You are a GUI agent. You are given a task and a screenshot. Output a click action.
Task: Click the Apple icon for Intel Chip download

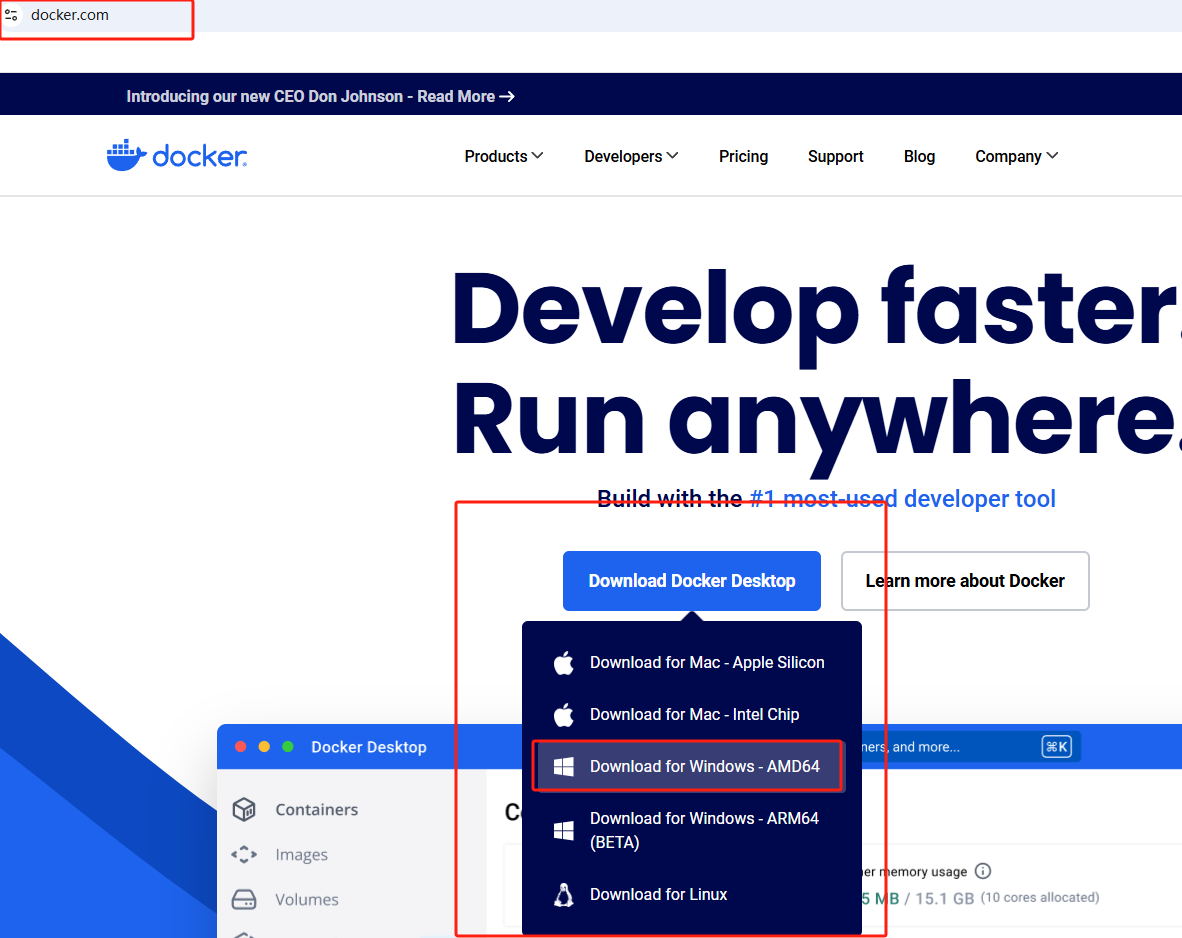coord(564,715)
